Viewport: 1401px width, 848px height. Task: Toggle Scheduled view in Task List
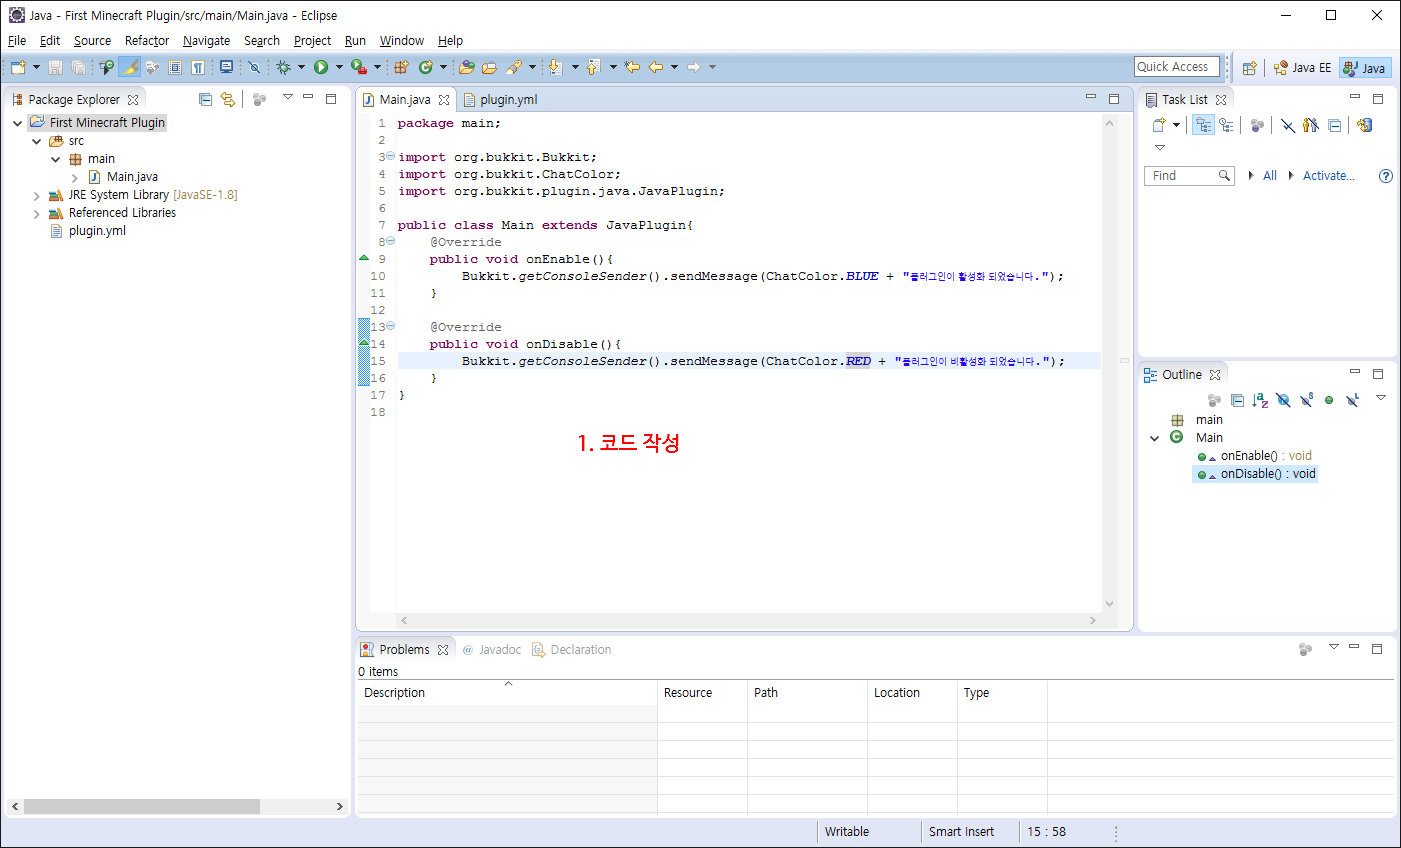point(1226,125)
